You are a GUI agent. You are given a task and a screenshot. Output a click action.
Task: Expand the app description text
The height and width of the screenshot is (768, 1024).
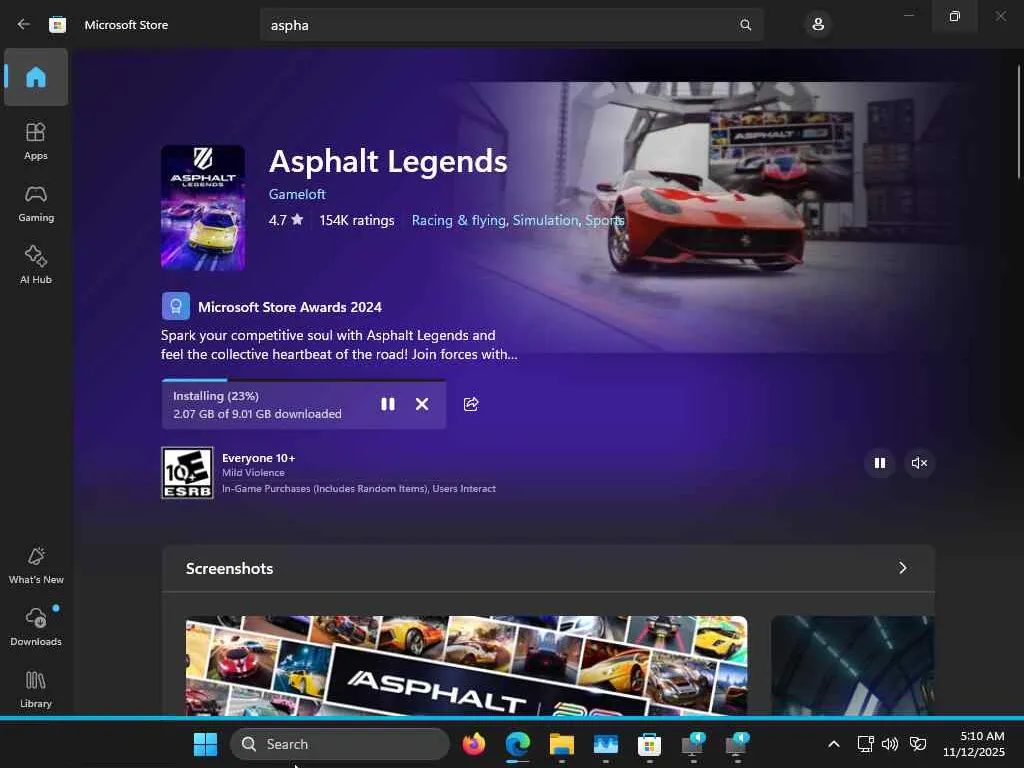coord(339,345)
